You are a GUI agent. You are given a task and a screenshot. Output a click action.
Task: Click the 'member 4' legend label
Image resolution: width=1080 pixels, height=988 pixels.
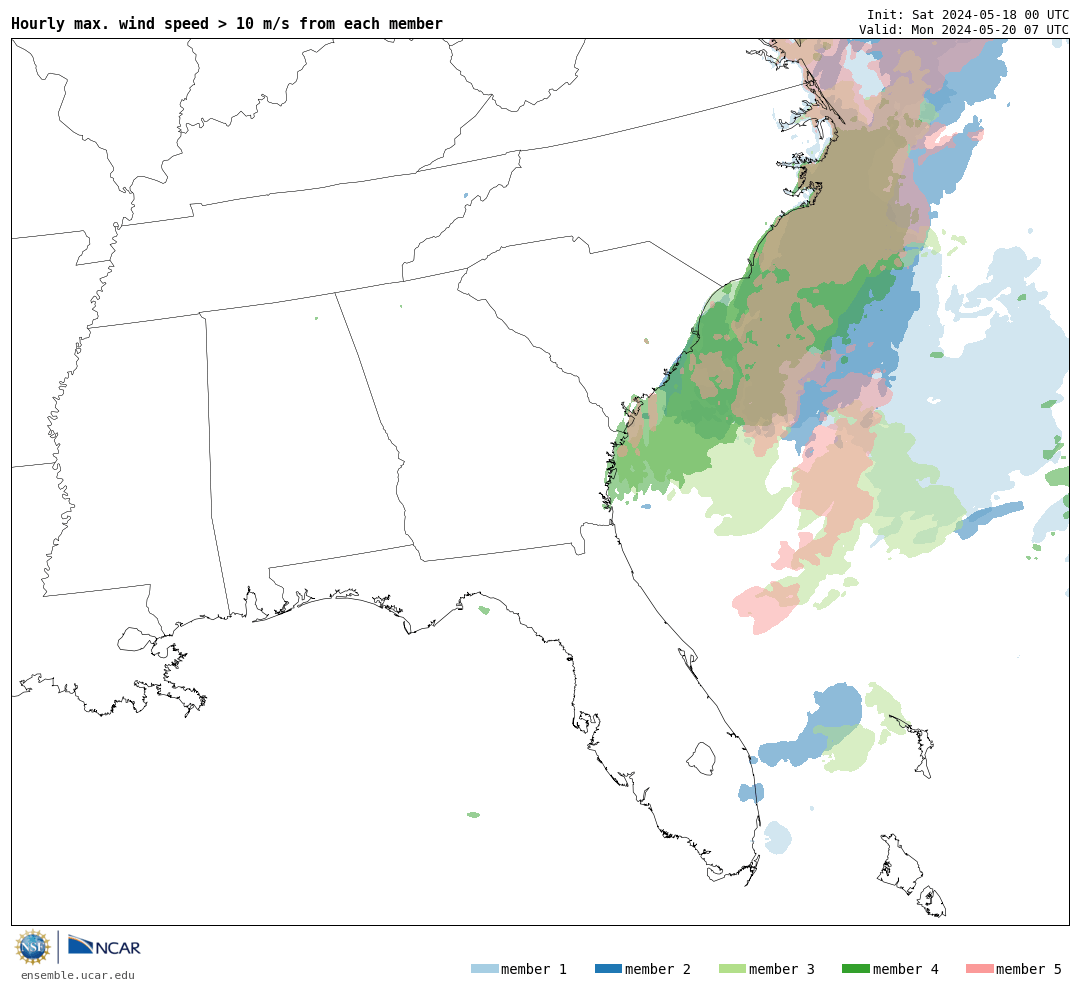coord(906,969)
